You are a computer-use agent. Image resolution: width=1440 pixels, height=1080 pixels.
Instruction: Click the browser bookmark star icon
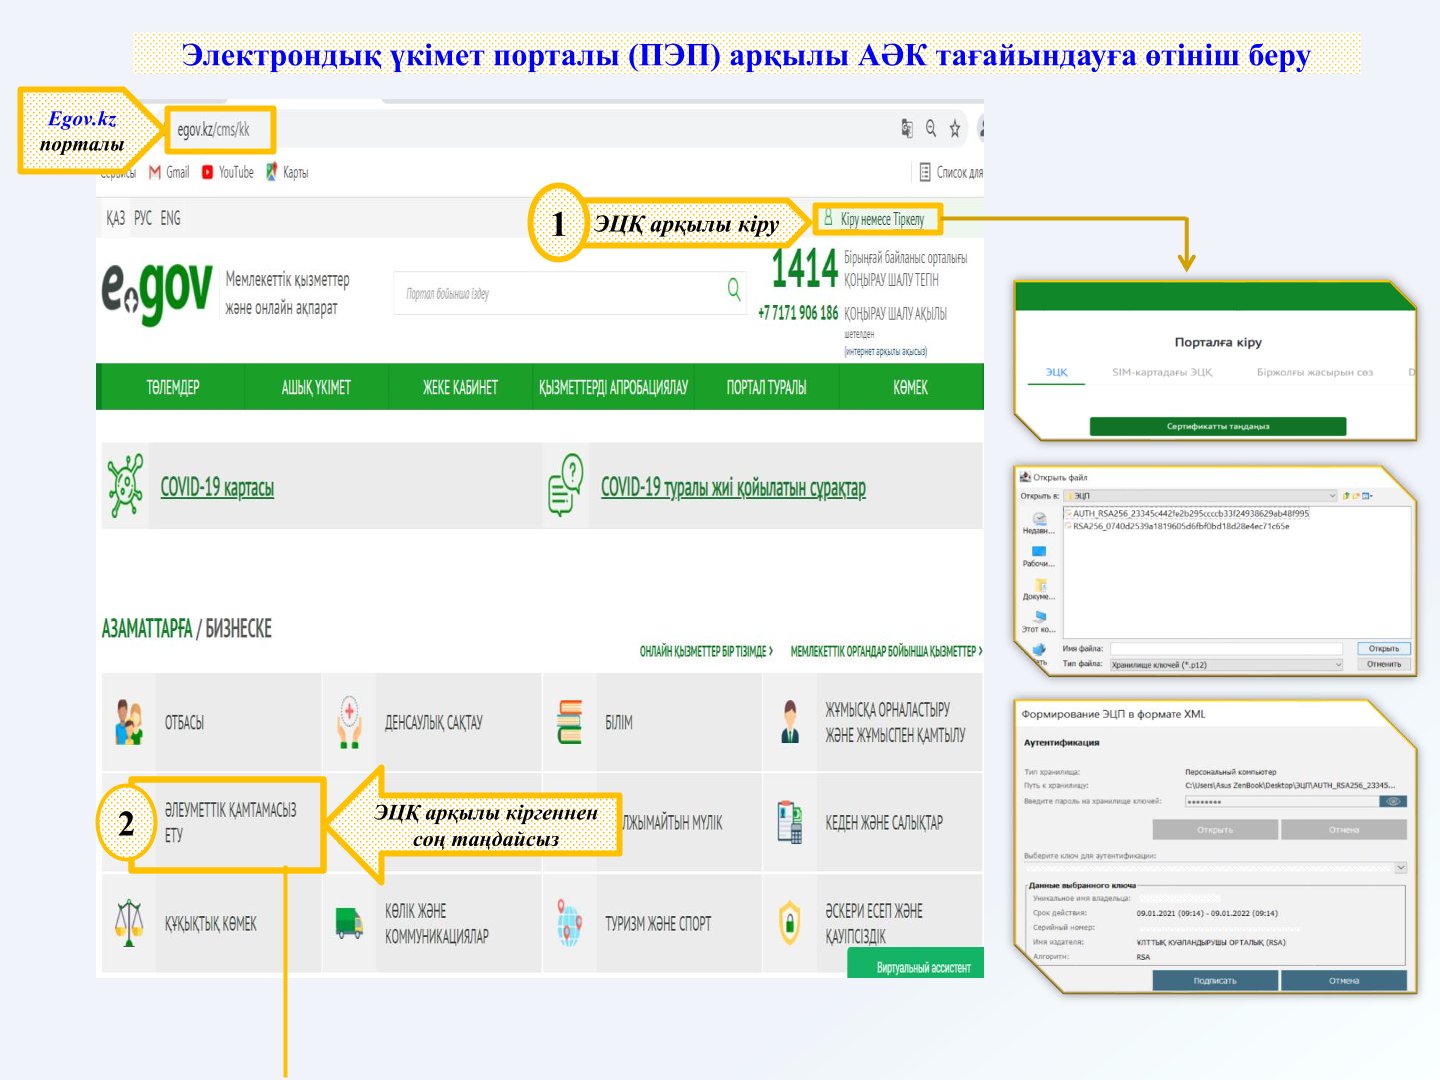pos(955,128)
